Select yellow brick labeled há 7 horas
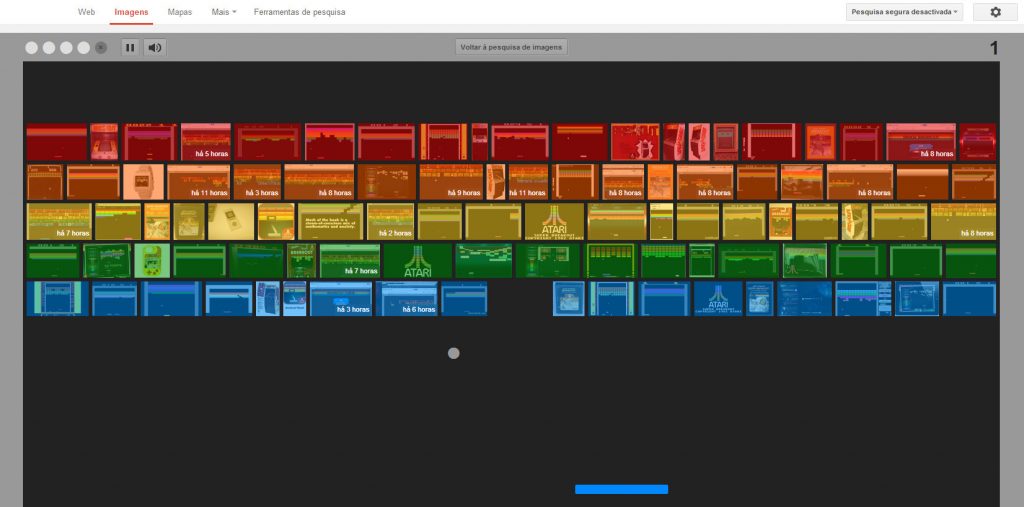Viewport: 1024px width, 507px height. (x=59, y=222)
